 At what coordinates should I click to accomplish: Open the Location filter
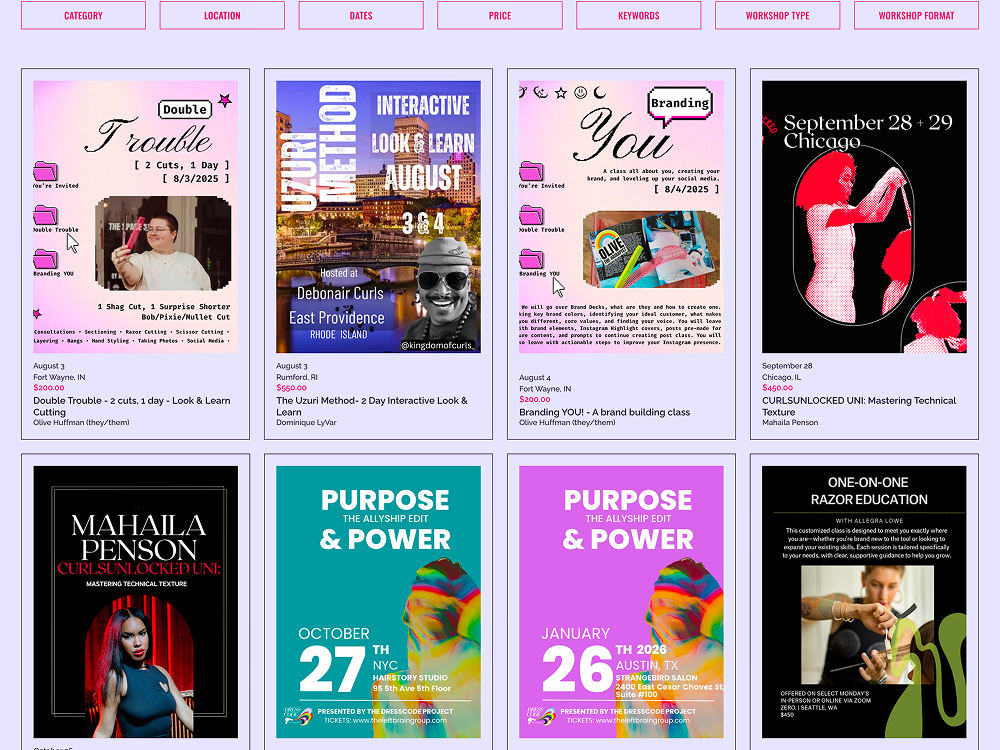[x=222, y=15]
